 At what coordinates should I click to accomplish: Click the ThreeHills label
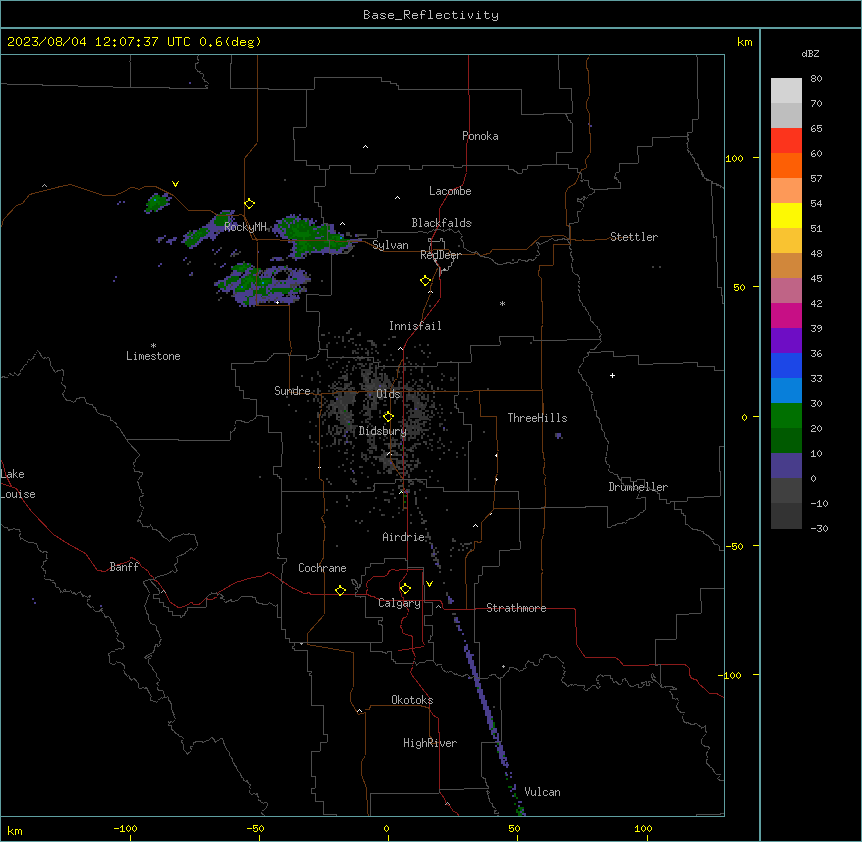(537, 418)
